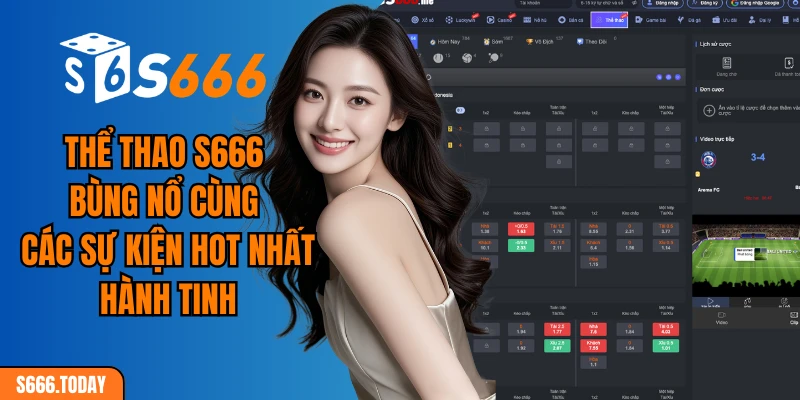The width and height of the screenshot is (800, 400).
Task: Select the volleyball sport icon
Action: click(467, 58)
